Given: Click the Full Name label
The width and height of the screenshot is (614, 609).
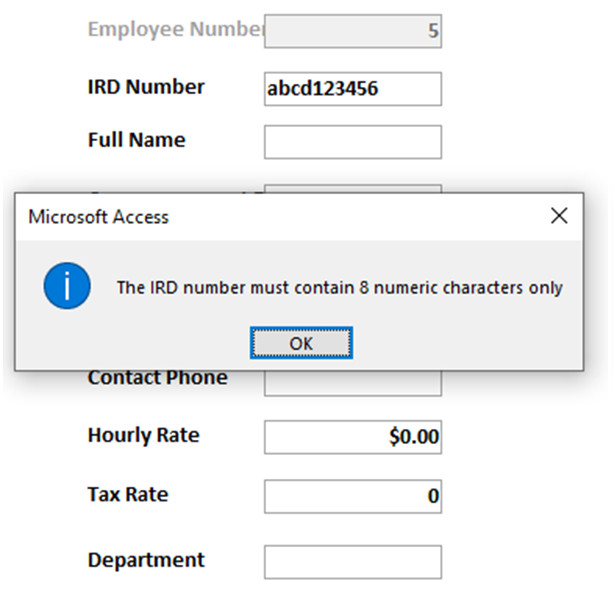Looking at the screenshot, I should pos(136,140).
